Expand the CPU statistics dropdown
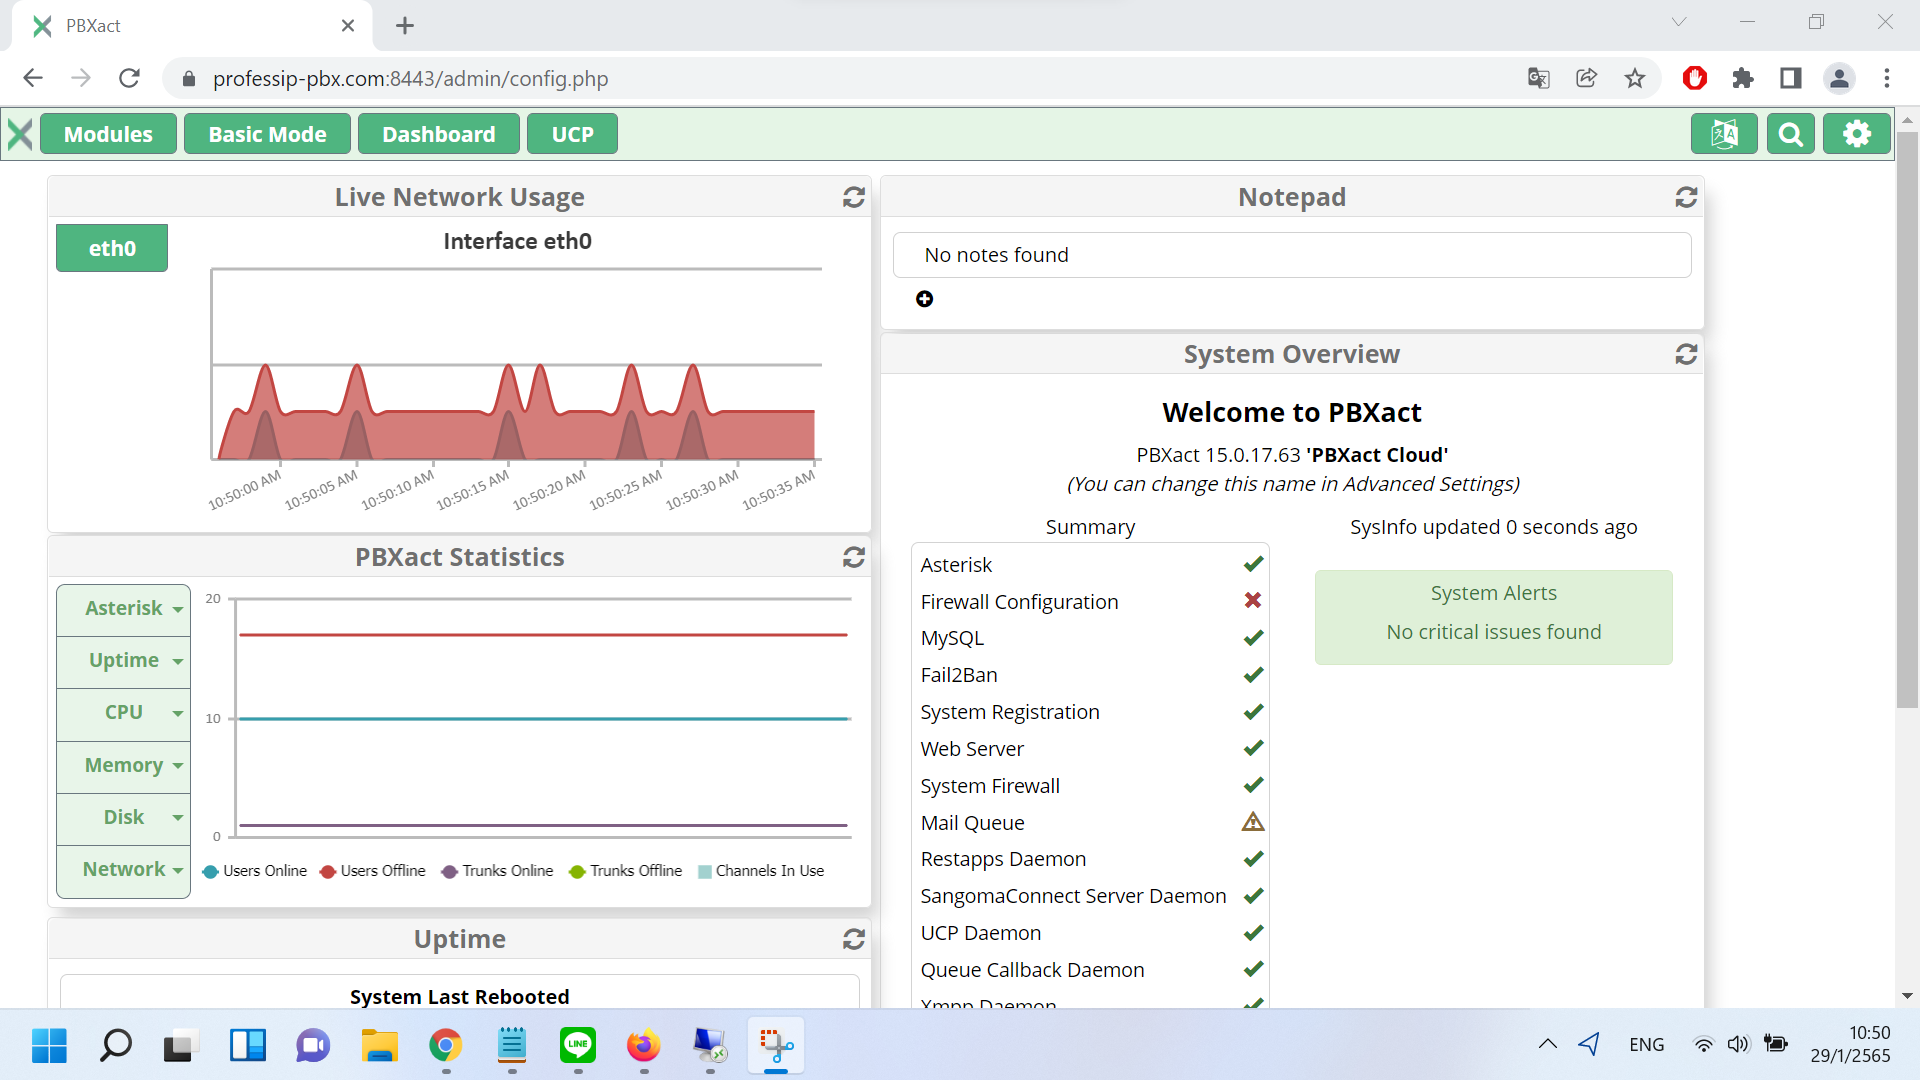 pyautogui.click(x=124, y=713)
